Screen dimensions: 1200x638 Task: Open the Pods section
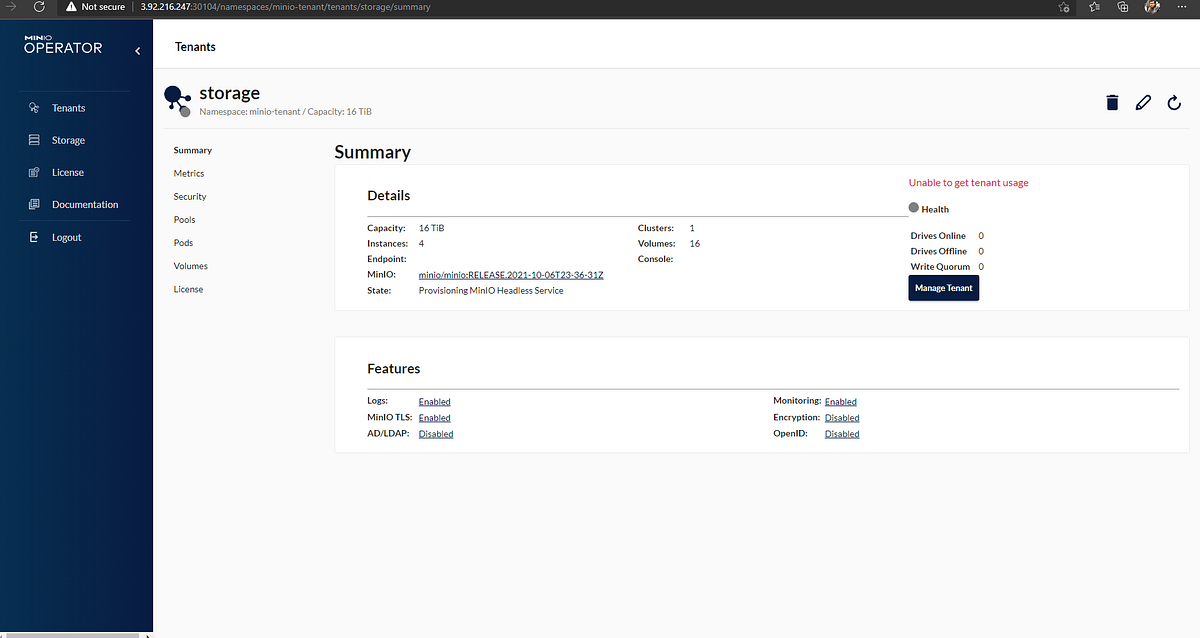[184, 242]
